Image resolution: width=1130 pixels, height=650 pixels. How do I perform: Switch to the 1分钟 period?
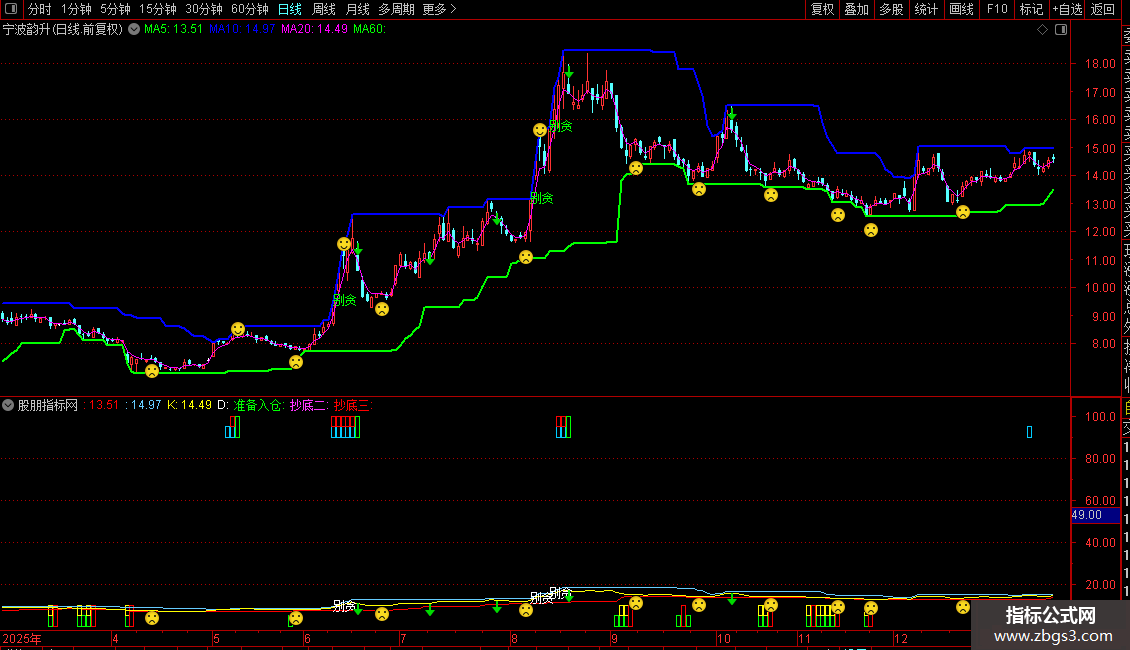click(x=76, y=9)
